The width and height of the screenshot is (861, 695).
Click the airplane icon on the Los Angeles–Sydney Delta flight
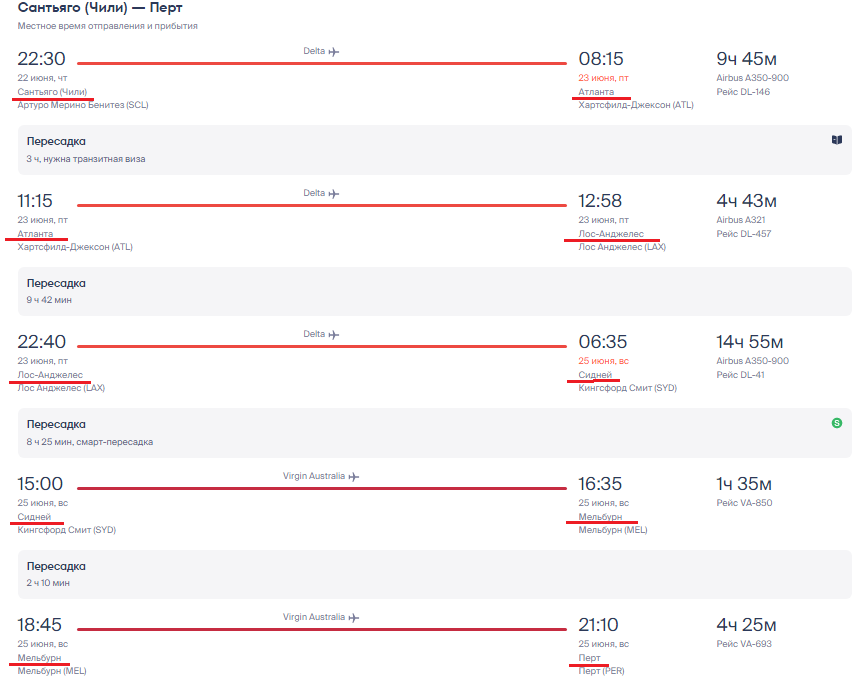(334, 334)
